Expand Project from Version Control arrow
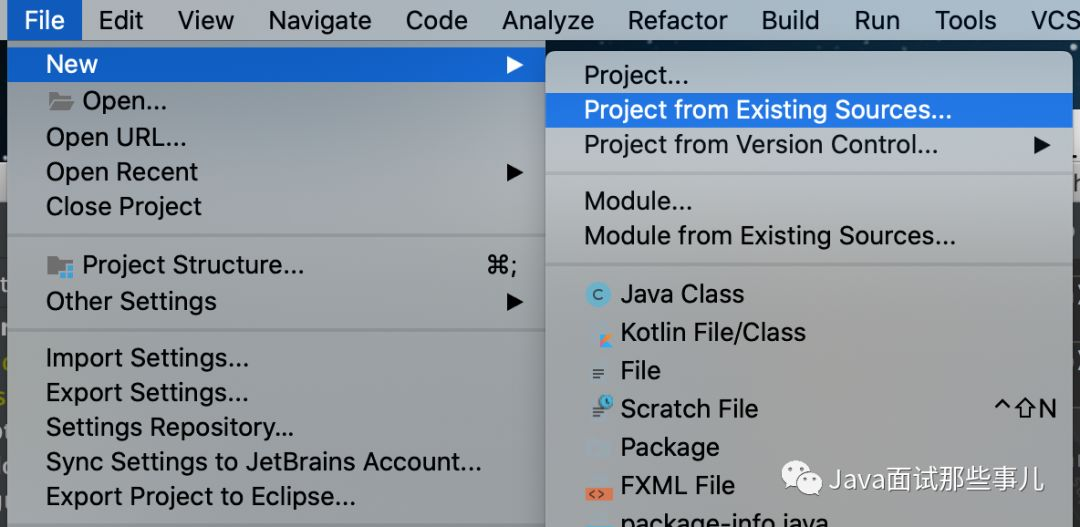The width and height of the screenshot is (1080, 527). coord(1042,145)
